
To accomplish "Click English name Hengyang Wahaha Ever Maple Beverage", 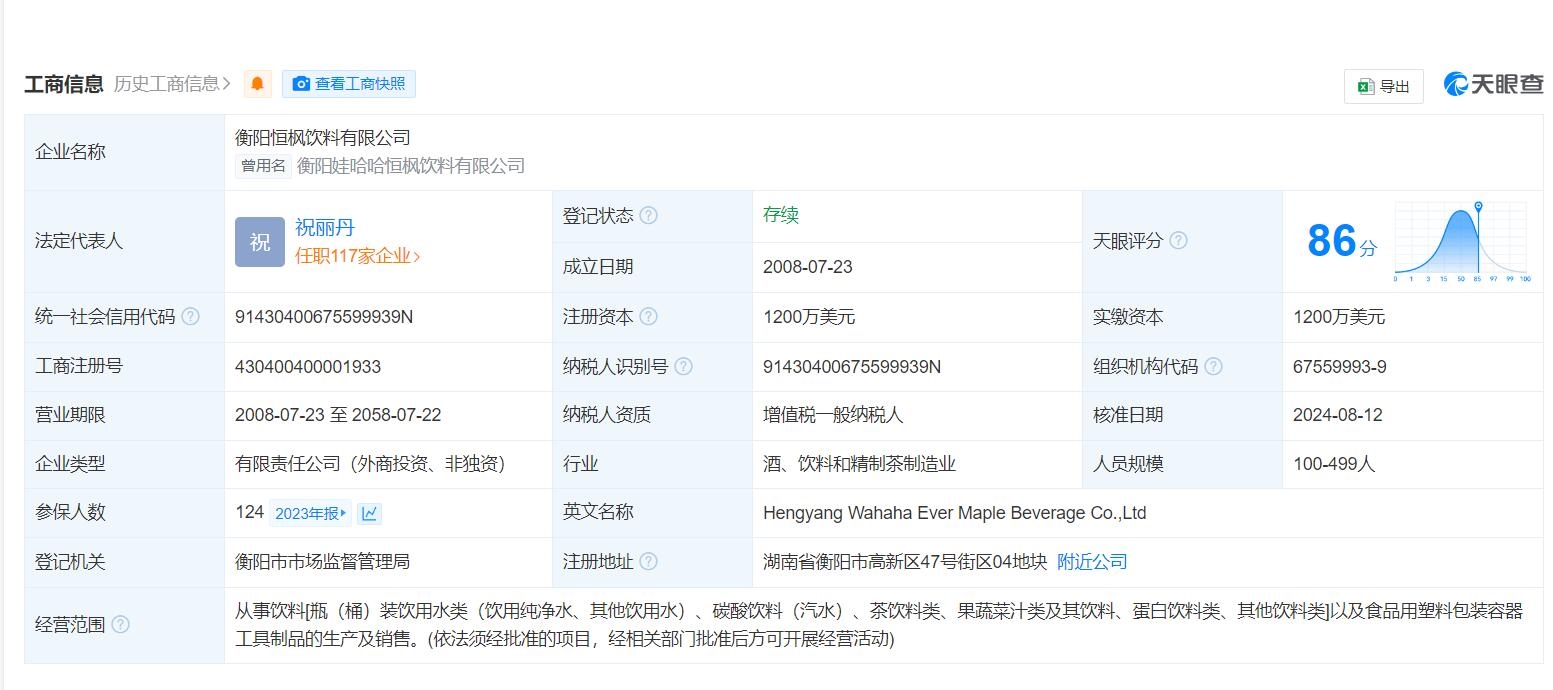I will (954, 513).
